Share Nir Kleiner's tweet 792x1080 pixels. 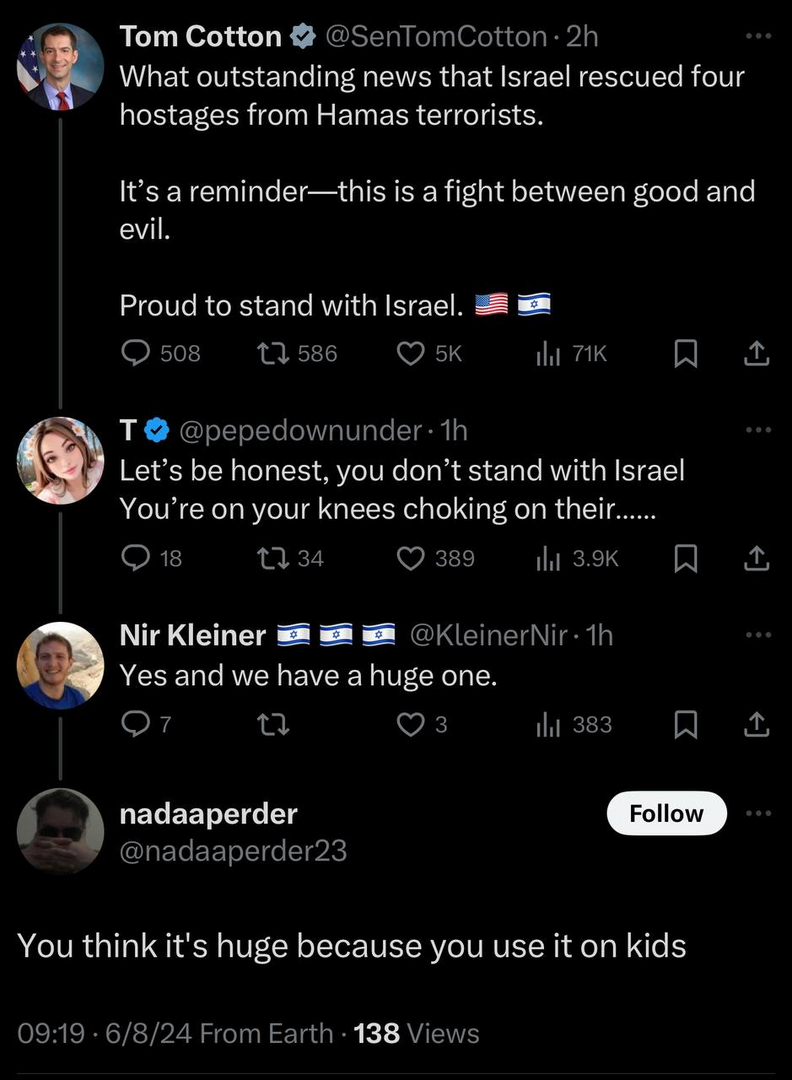[757, 725]
